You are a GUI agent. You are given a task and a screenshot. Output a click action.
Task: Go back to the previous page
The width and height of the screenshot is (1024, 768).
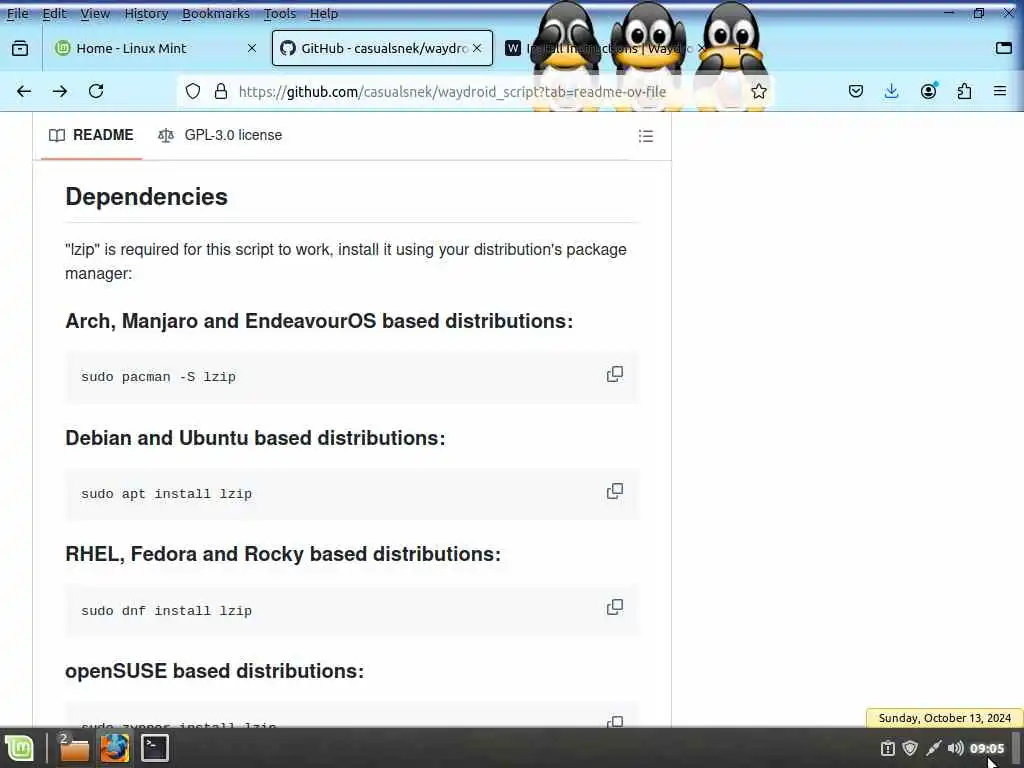click(x=24, y=91)
